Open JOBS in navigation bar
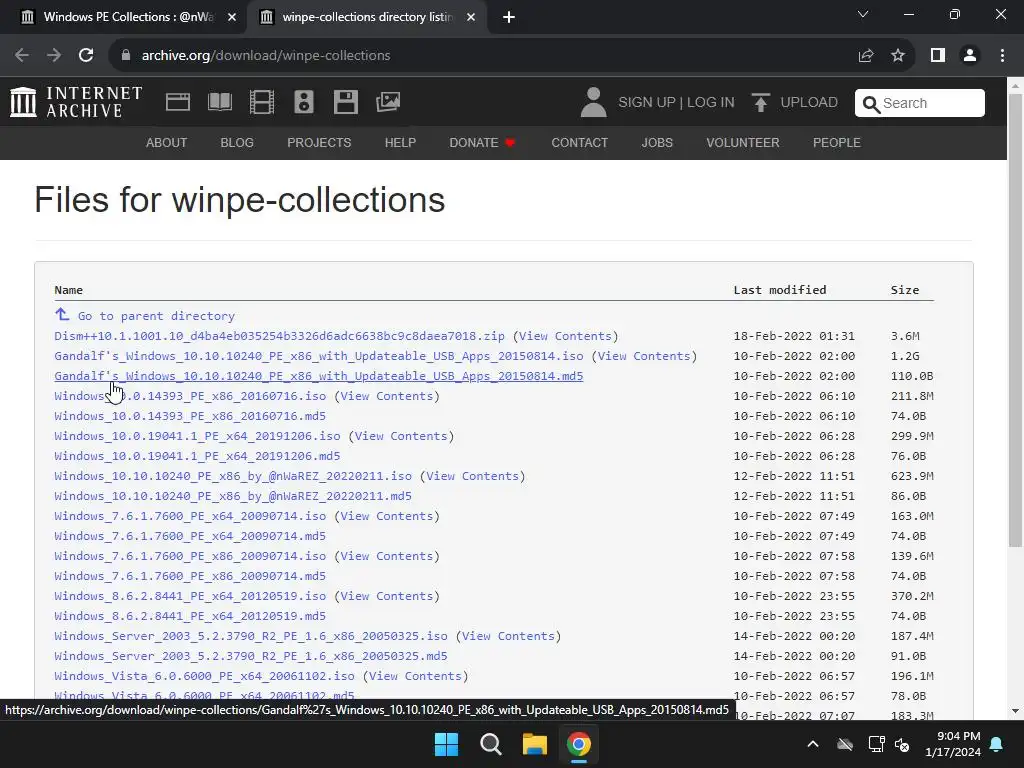Viewport: 1024px width, 768px height. (657, 142)
